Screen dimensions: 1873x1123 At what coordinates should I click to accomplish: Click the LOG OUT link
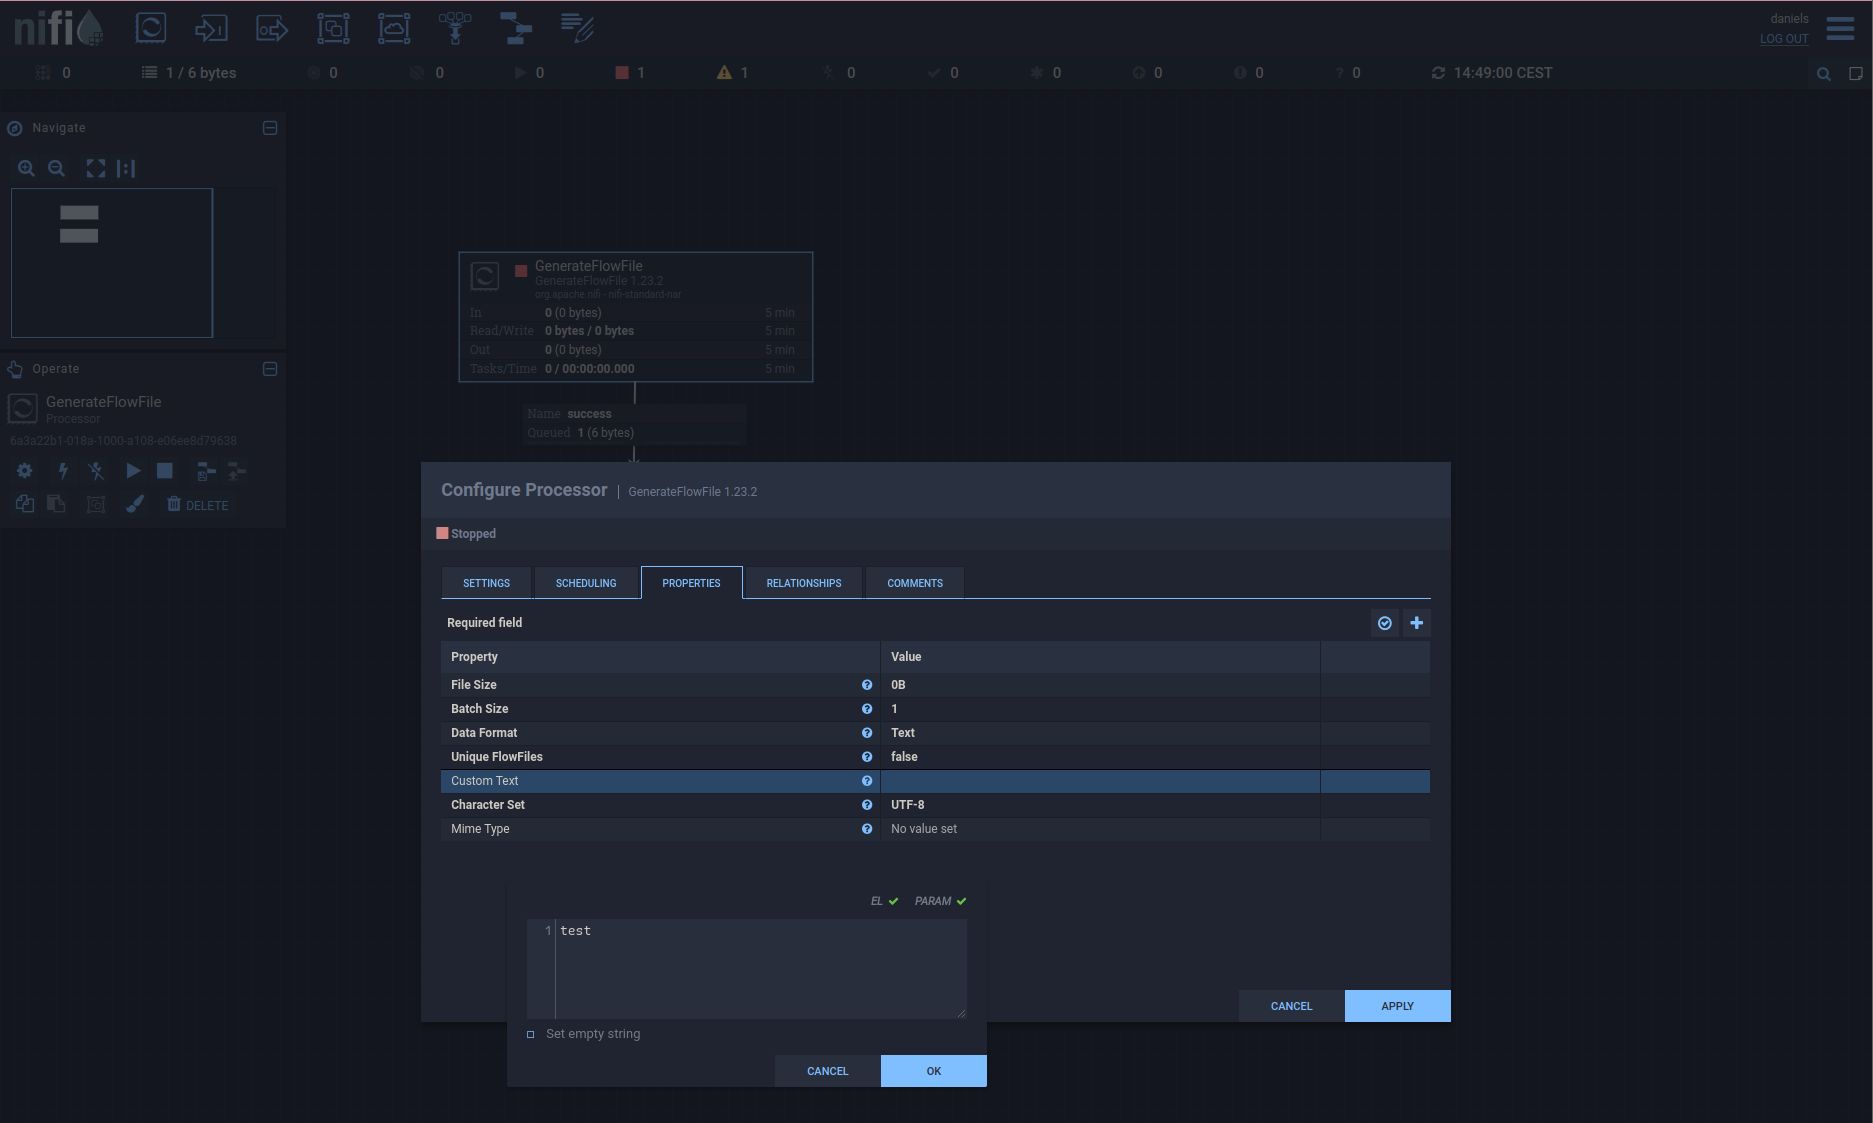(x=1784, y=39)
